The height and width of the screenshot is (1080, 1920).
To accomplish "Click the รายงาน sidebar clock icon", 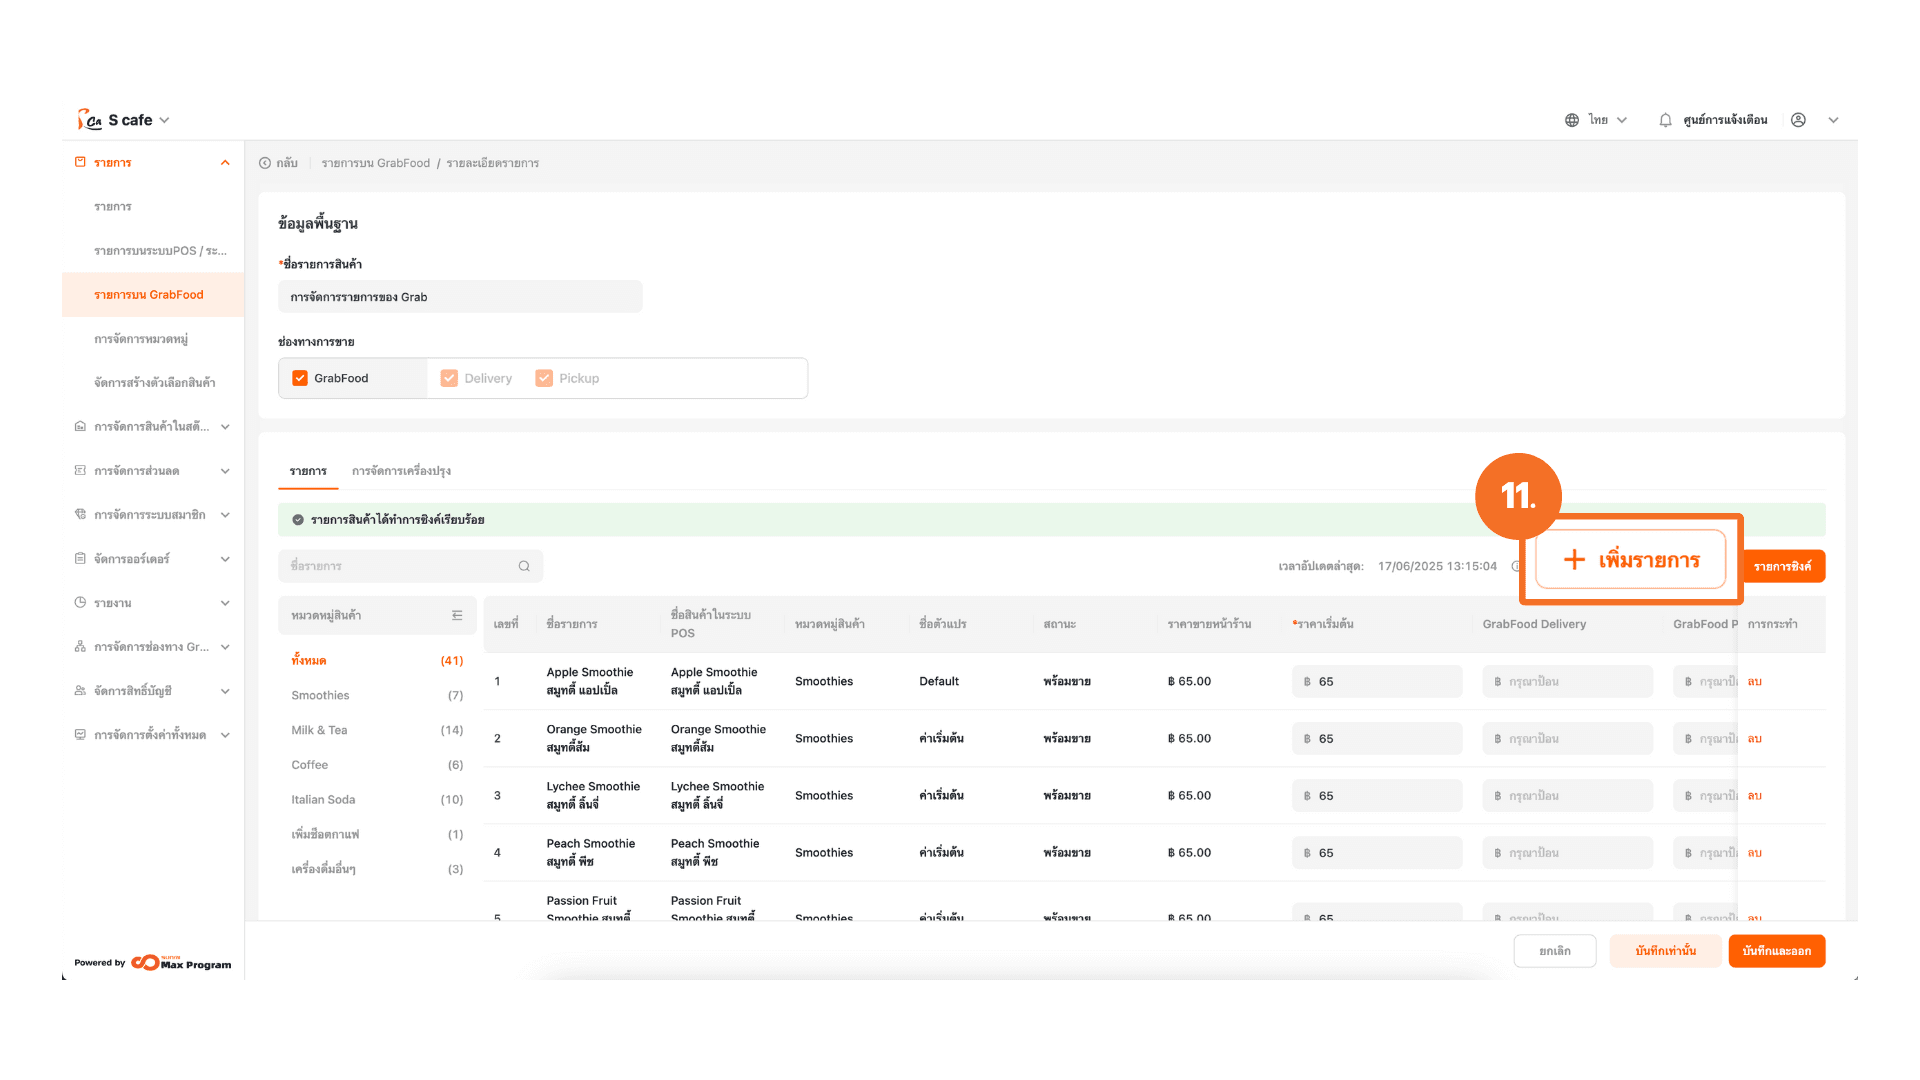I will pos(80,603).
